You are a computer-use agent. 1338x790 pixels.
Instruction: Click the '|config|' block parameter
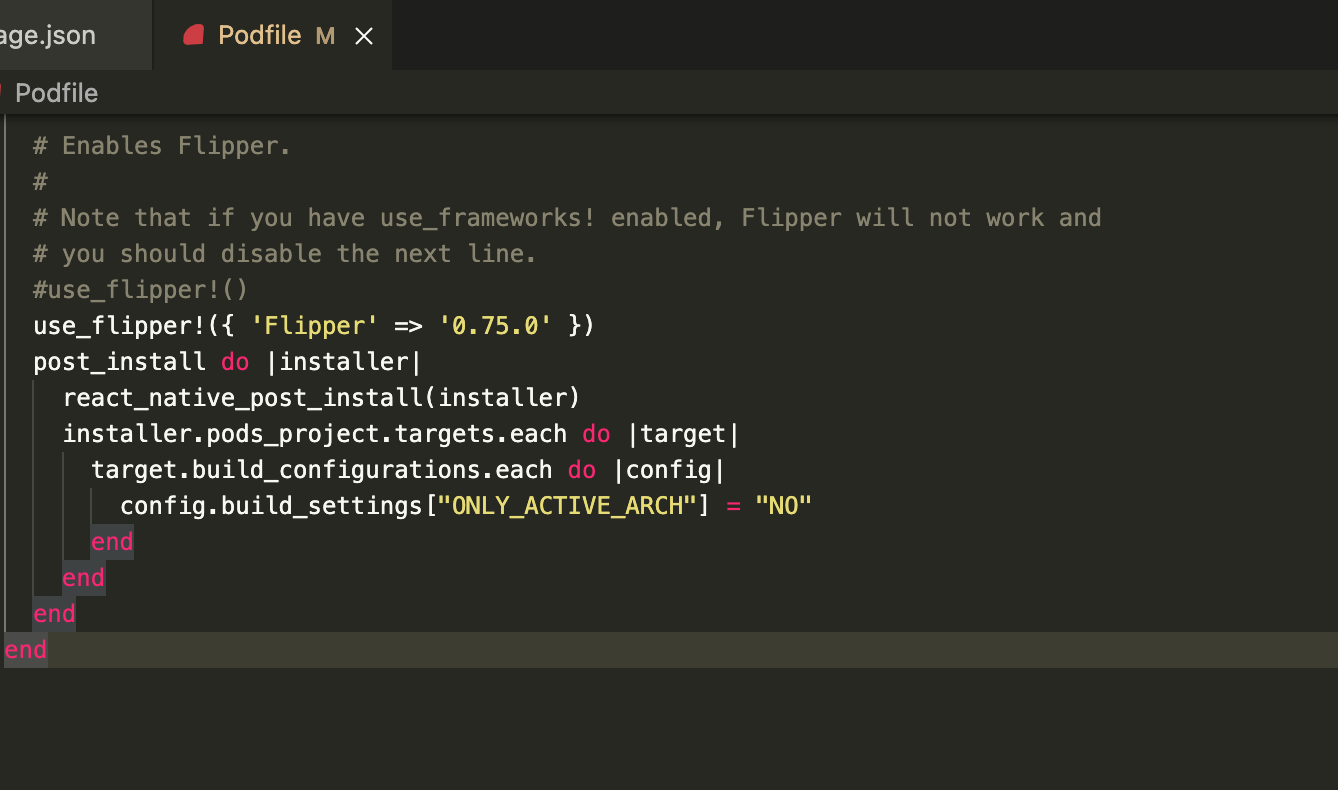(x=668, y=470)
